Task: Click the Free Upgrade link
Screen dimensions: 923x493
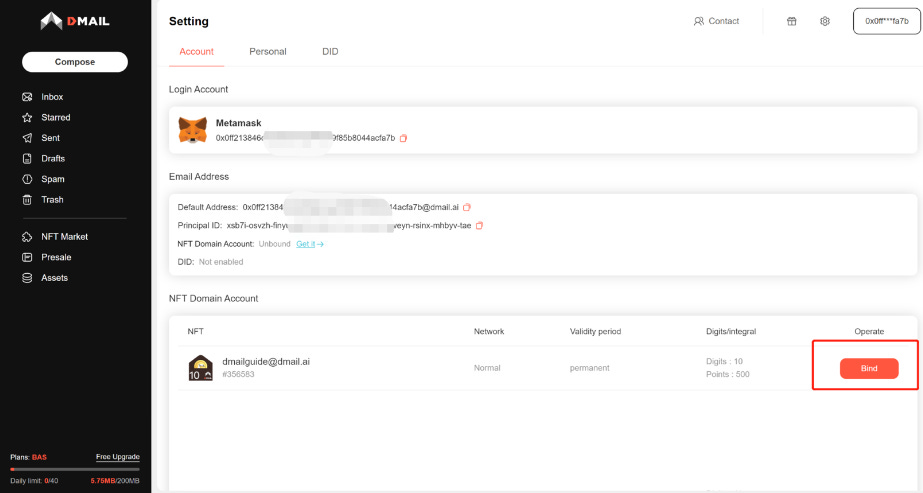Action: 118,457
